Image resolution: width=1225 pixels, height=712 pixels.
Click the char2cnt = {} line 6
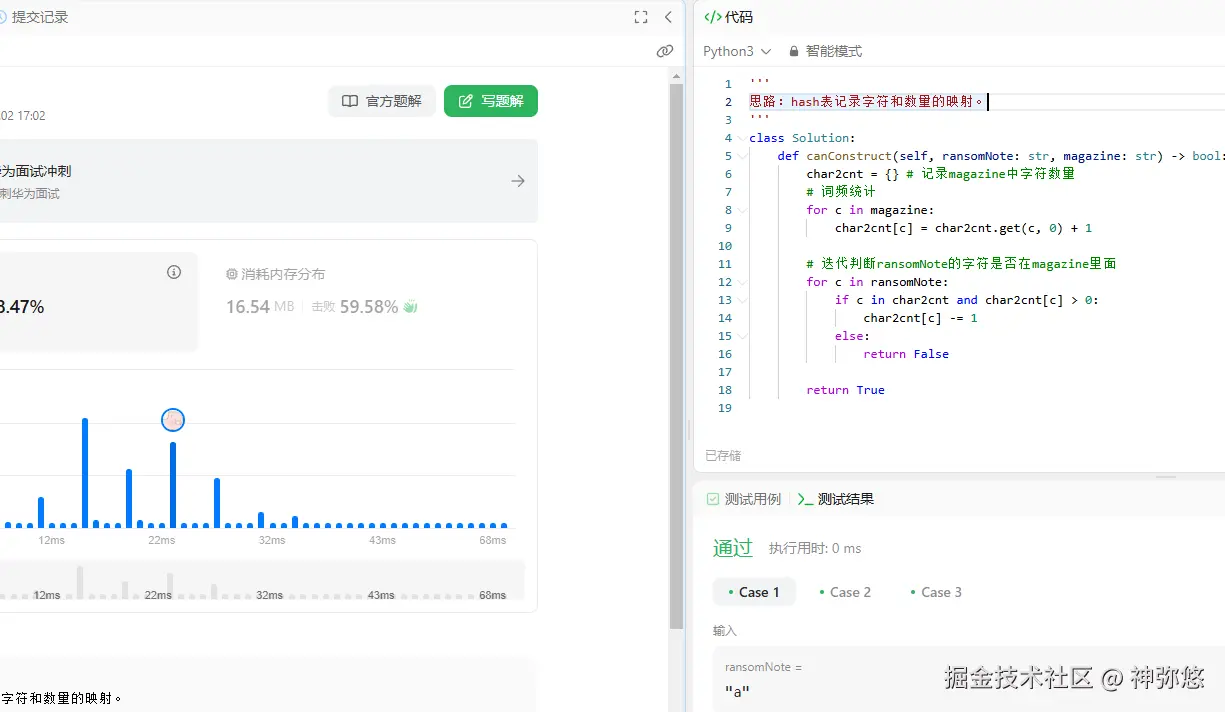click(940, 174)
